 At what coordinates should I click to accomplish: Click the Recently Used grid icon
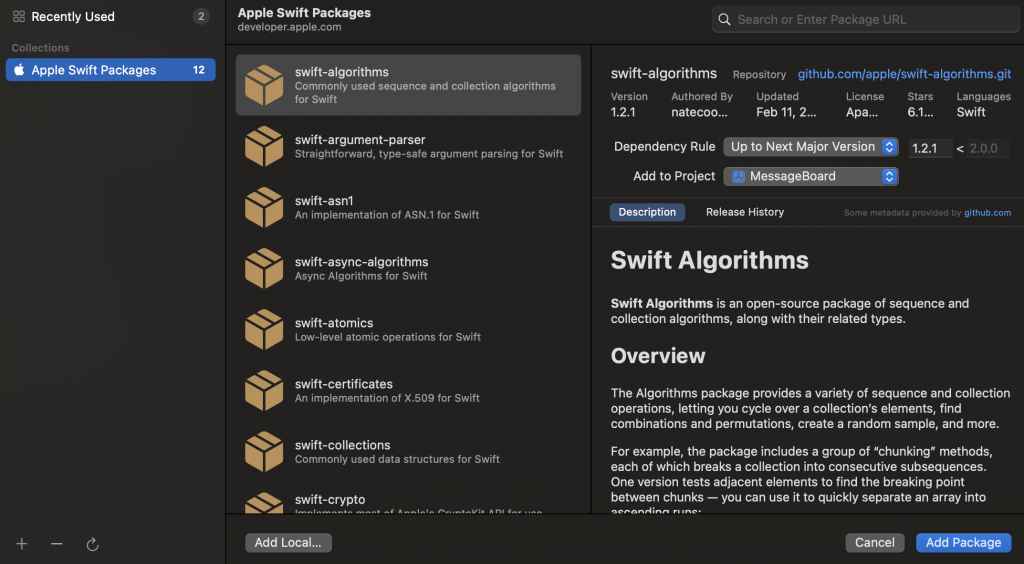19,17
